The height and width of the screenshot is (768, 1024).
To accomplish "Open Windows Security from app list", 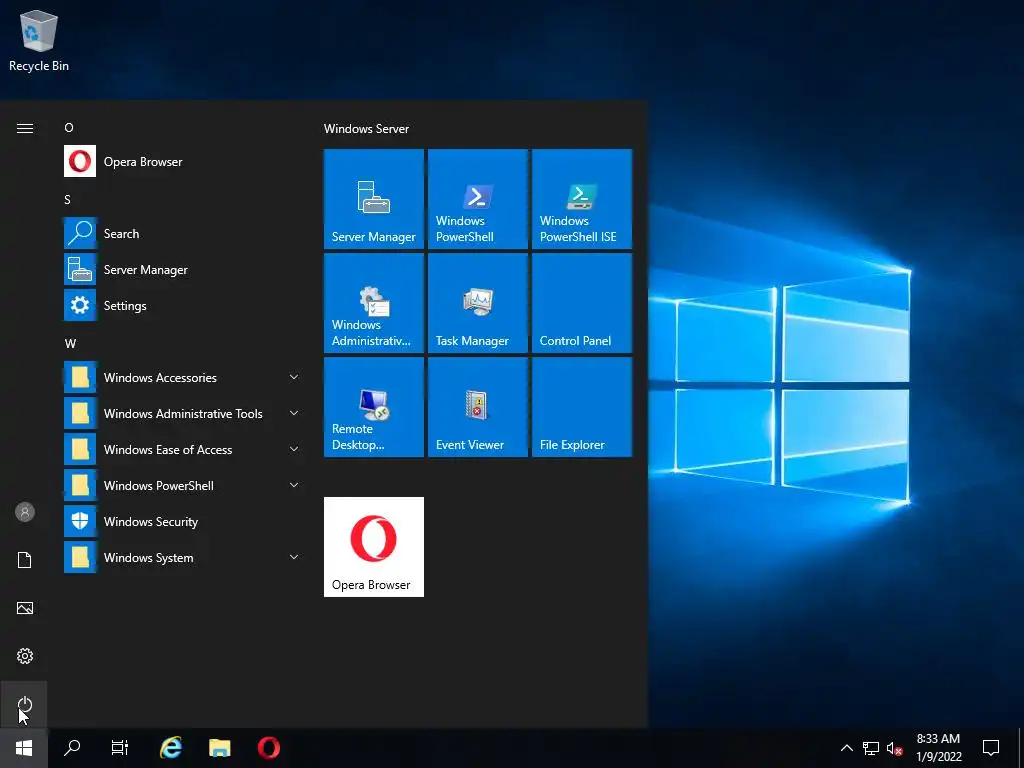I will point(183,522).
